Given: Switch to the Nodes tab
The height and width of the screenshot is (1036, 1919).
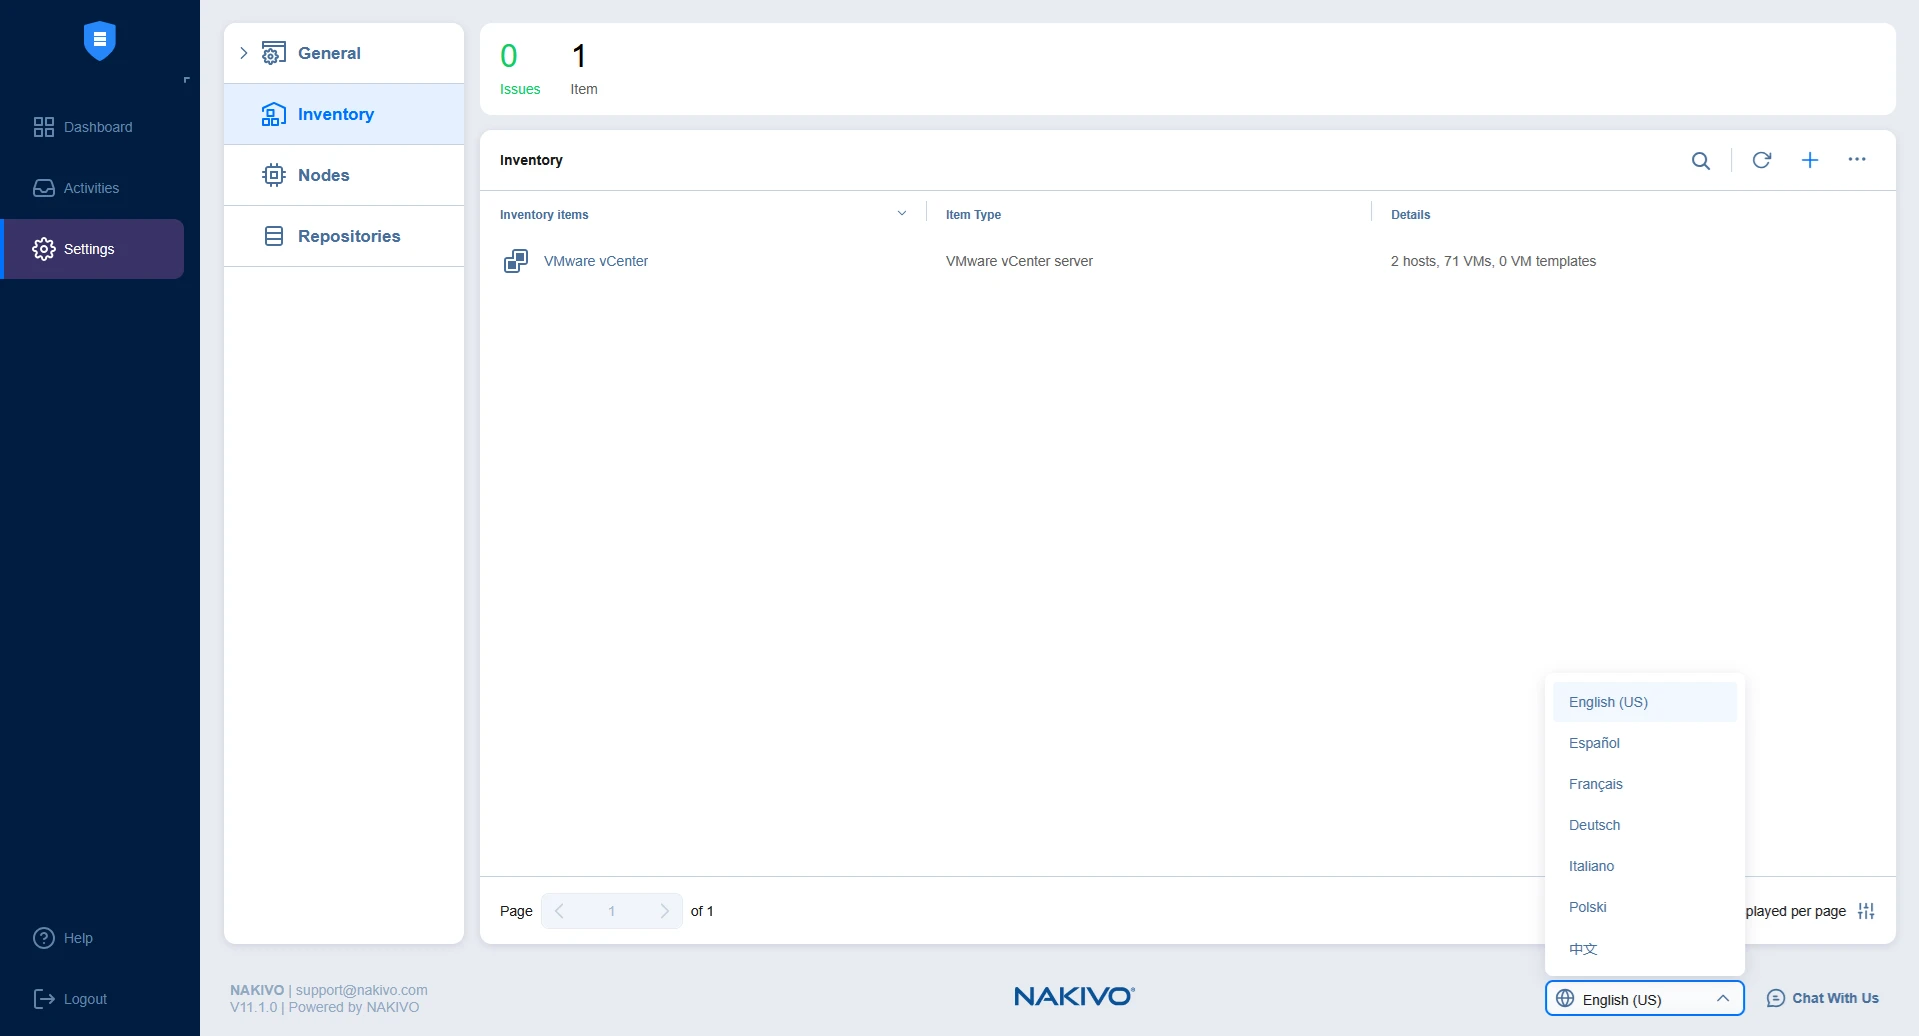Looking at the screenshot, I should pyautogui.click(x=323, y=175).
